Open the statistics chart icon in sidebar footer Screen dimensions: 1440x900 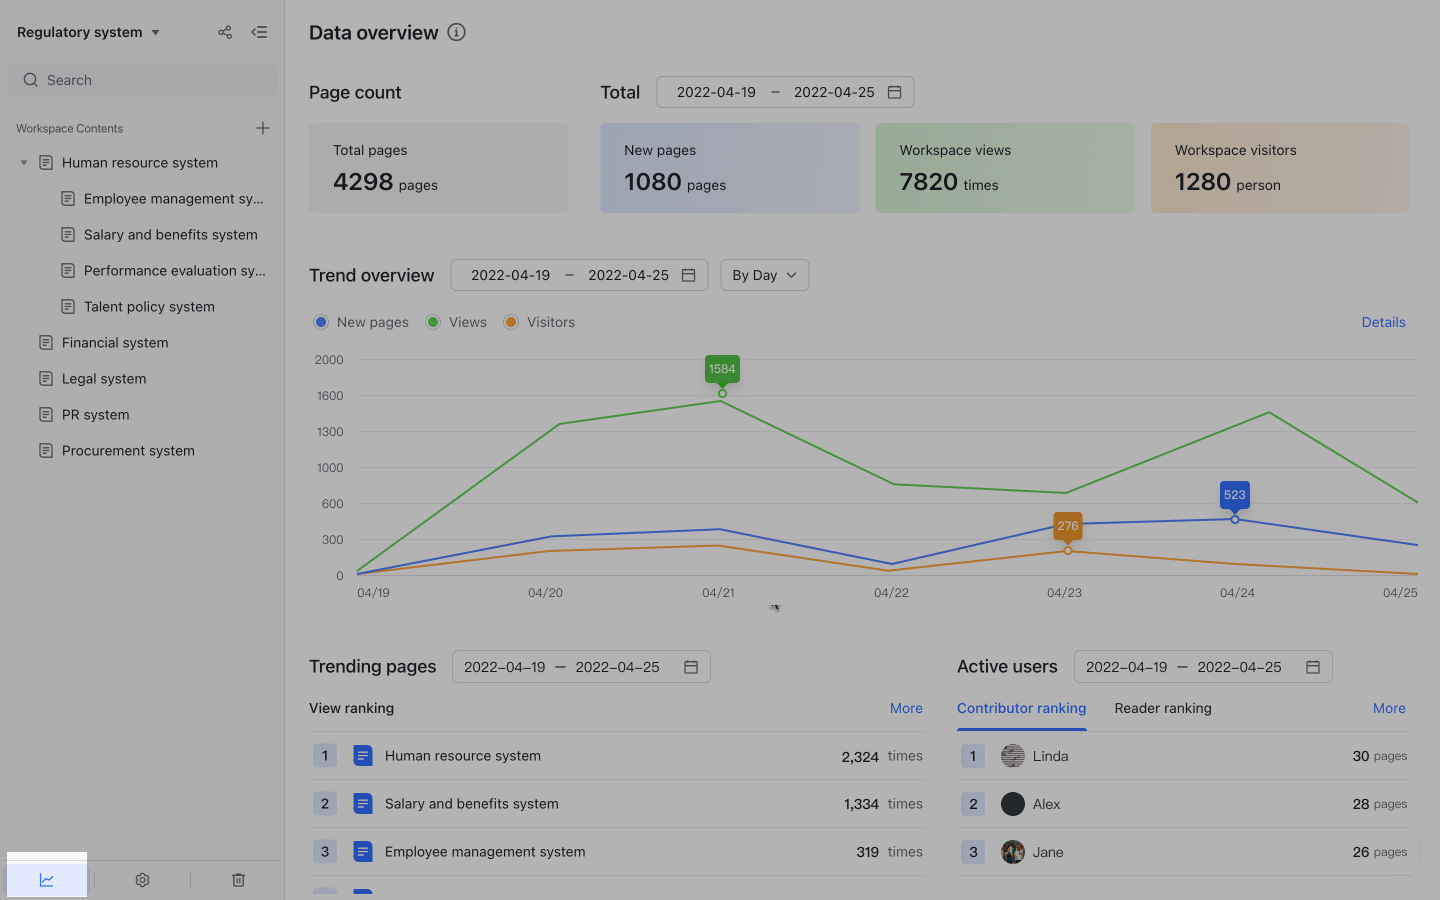point(46,879)
